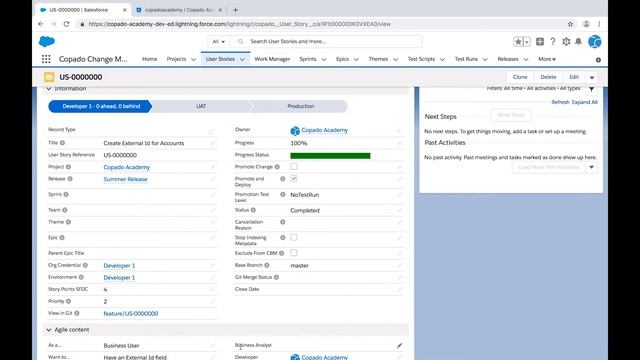Reload the browser page
This screenshot has width=640, height=360.
pyautogui.click(x=67, y=24)
